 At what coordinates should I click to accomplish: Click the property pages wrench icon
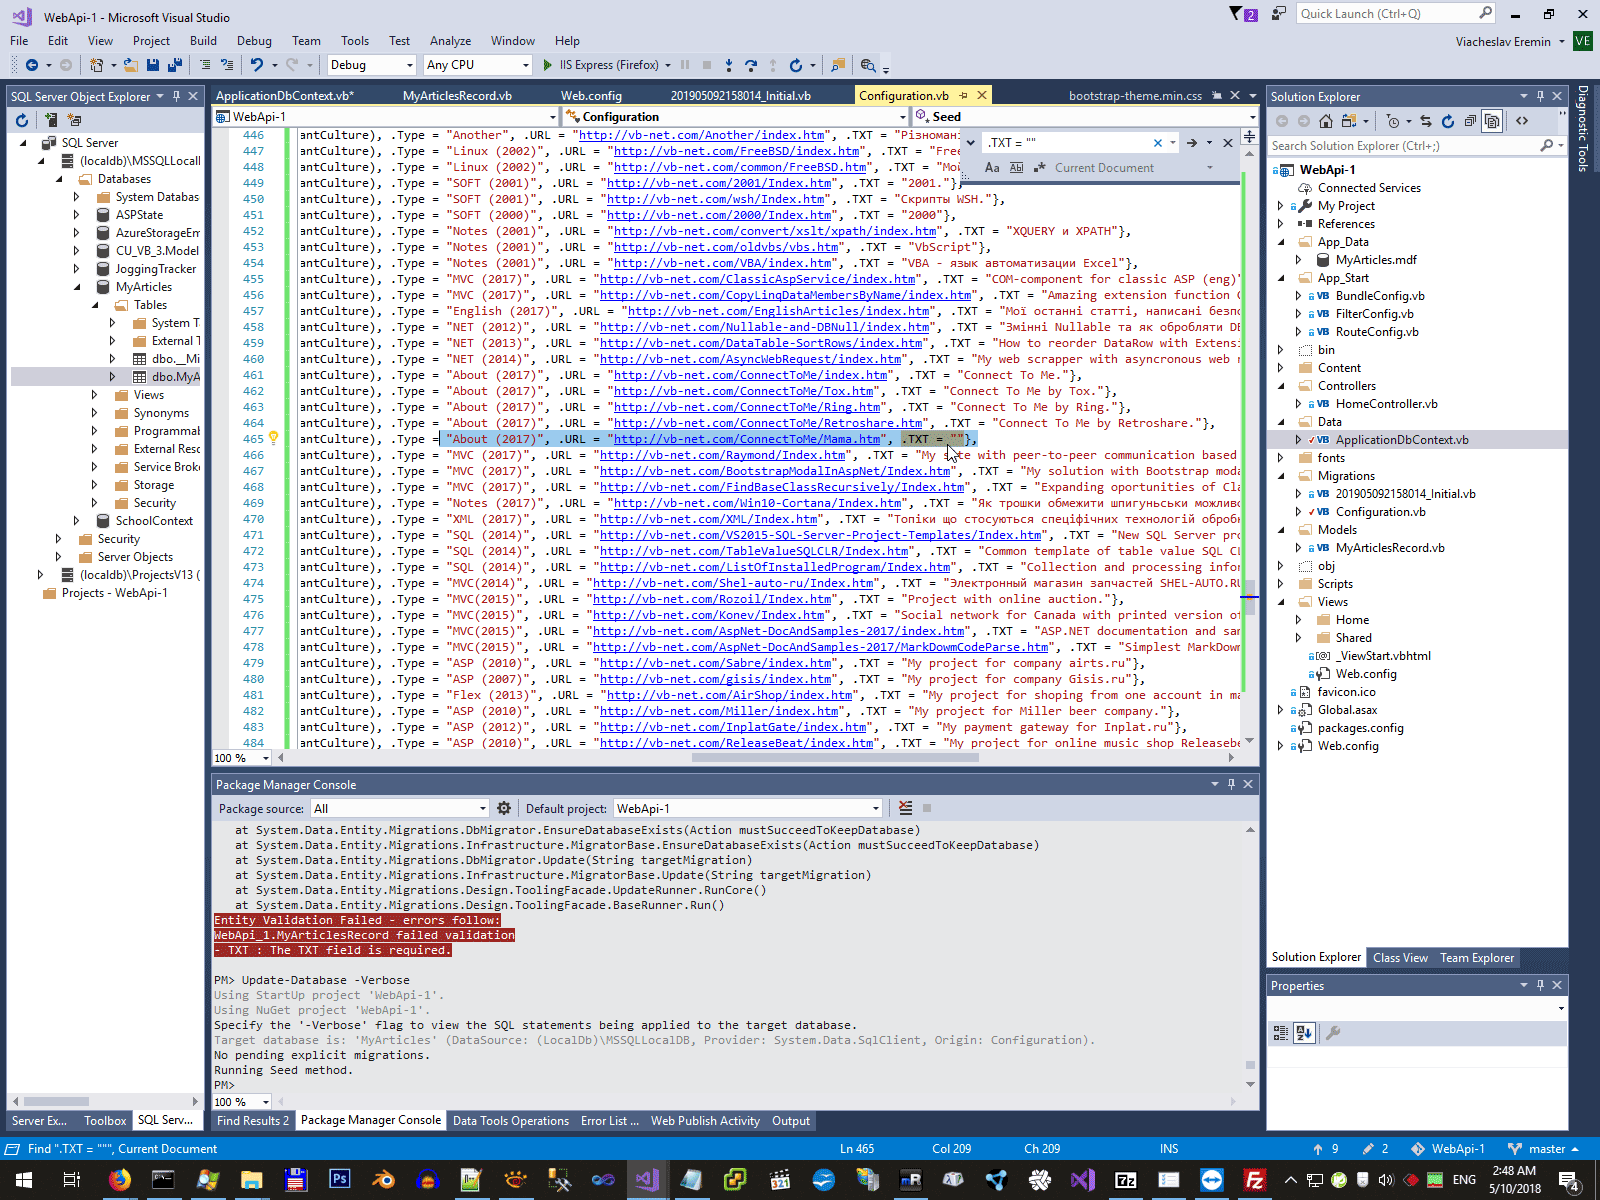1333,1033
